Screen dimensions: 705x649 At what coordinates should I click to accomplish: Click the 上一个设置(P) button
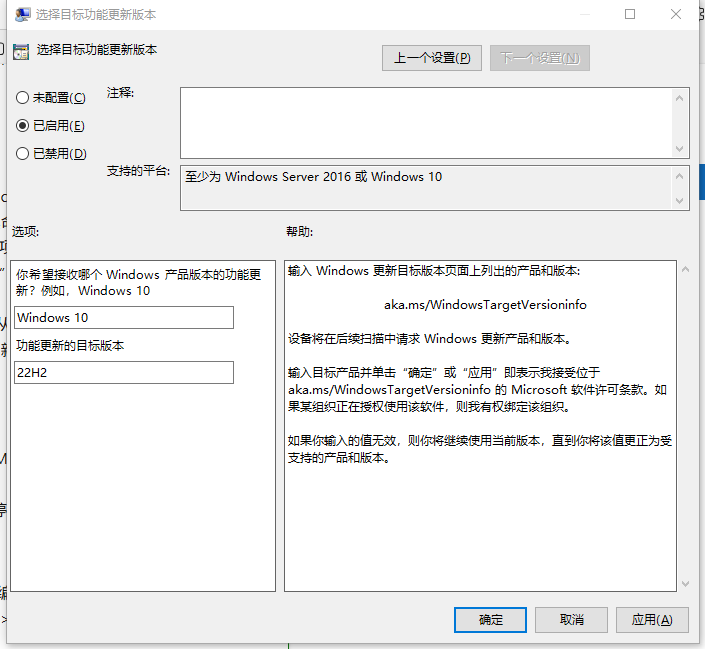(432, 58)
